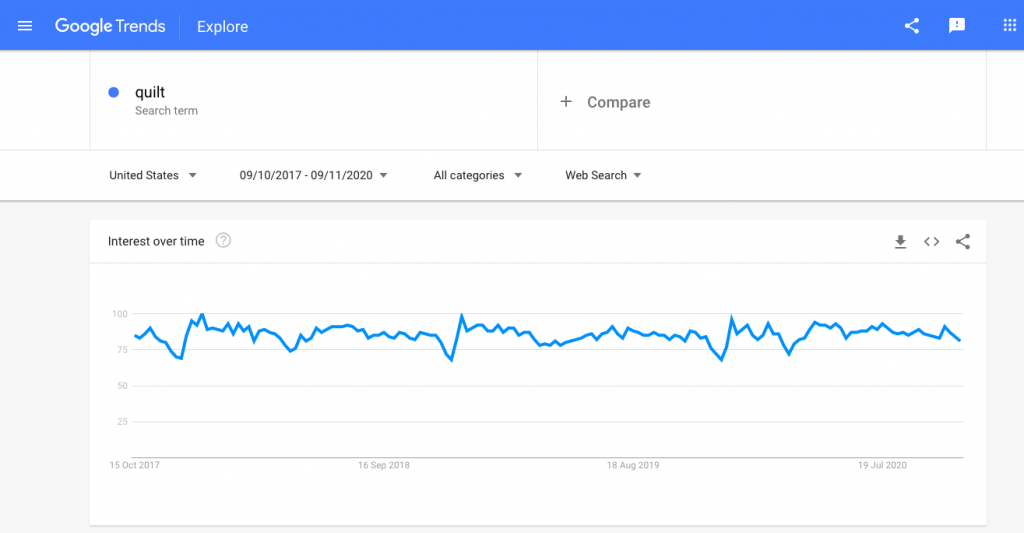This screenshot has width=1024, height=533.
Task: Open the send feedback icon
Action: [957, 26]
